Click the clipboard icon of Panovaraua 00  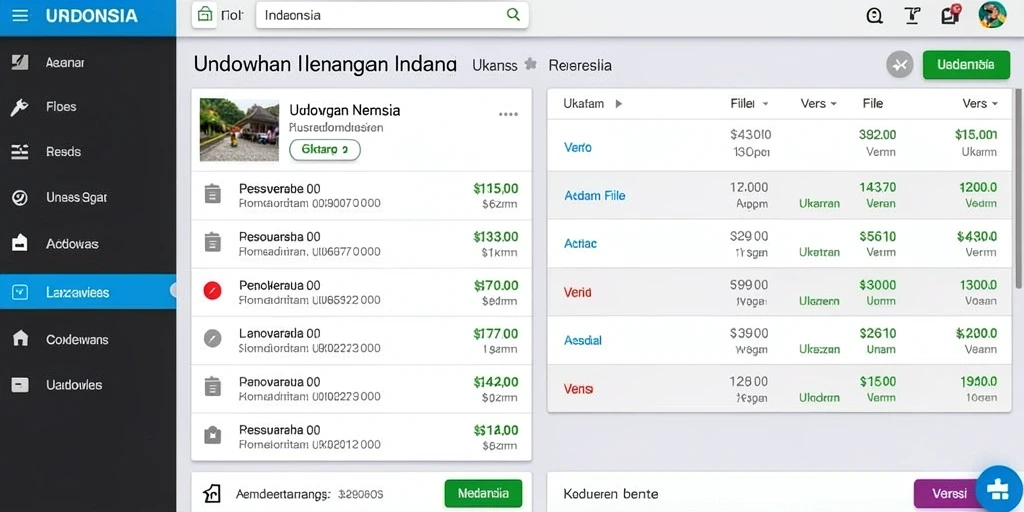(212, 387)
